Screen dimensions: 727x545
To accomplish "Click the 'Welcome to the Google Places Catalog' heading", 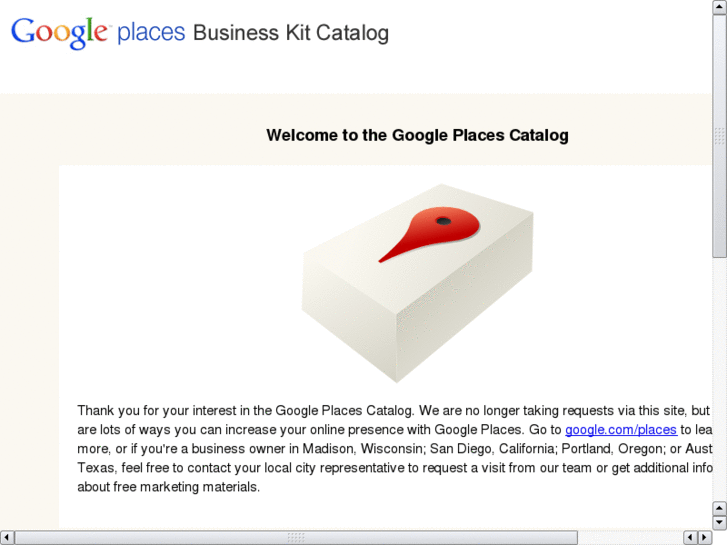I will point(417,135).
